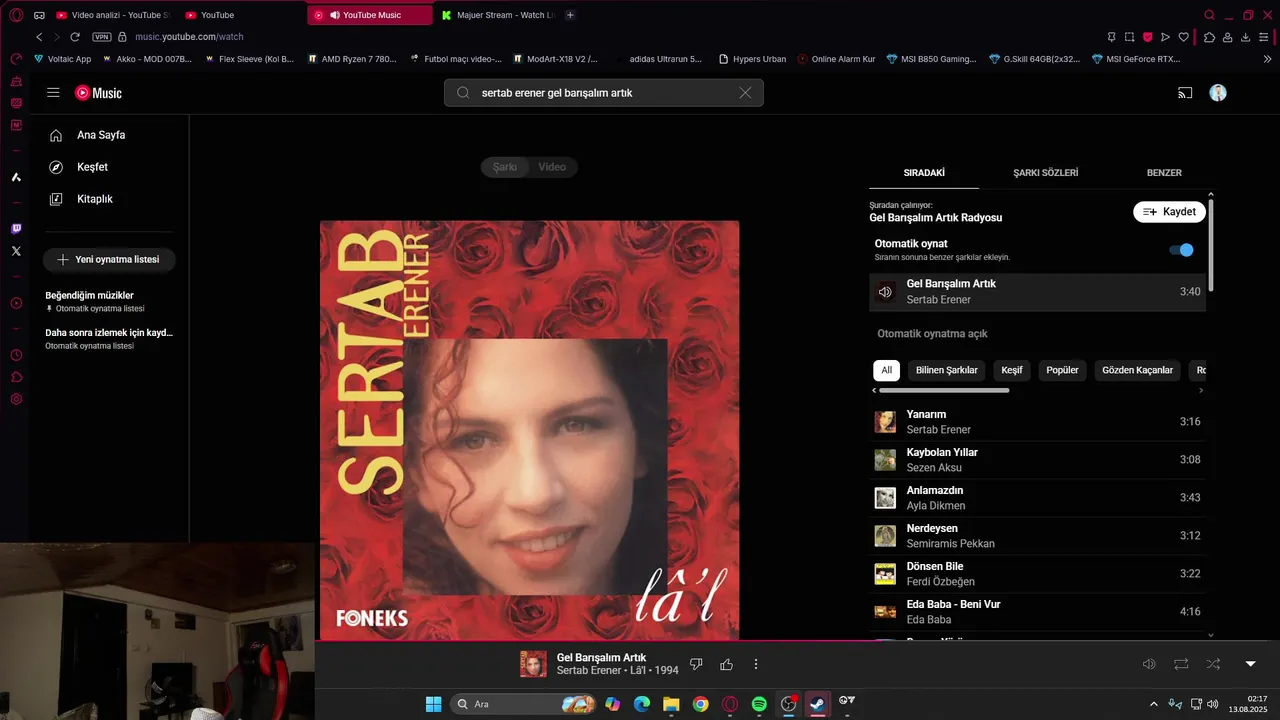1280x720 pixels.
Task: Click the player volume speaker icon
Action: [1150, 664]
